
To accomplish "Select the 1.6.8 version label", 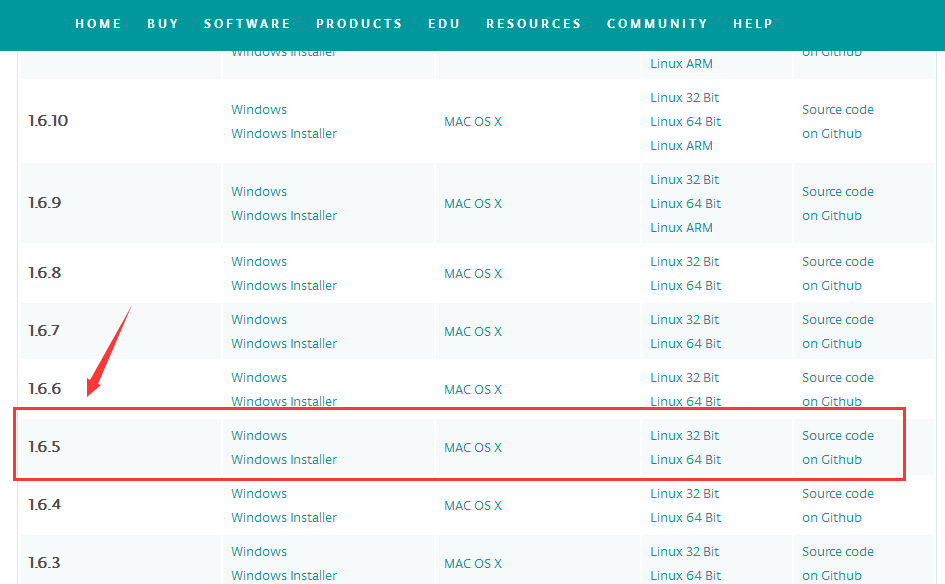I will (x=45, y=272).
